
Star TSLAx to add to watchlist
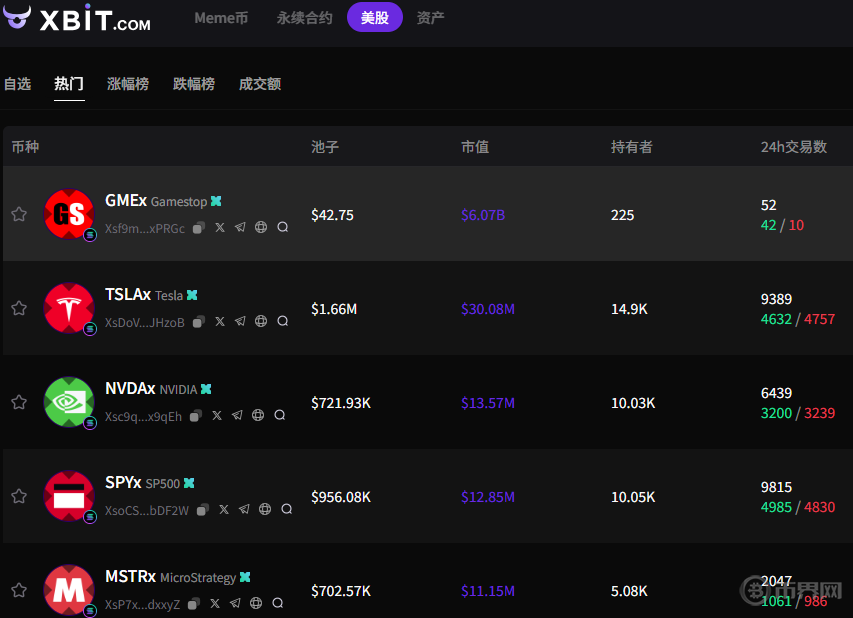click(19, 308)
